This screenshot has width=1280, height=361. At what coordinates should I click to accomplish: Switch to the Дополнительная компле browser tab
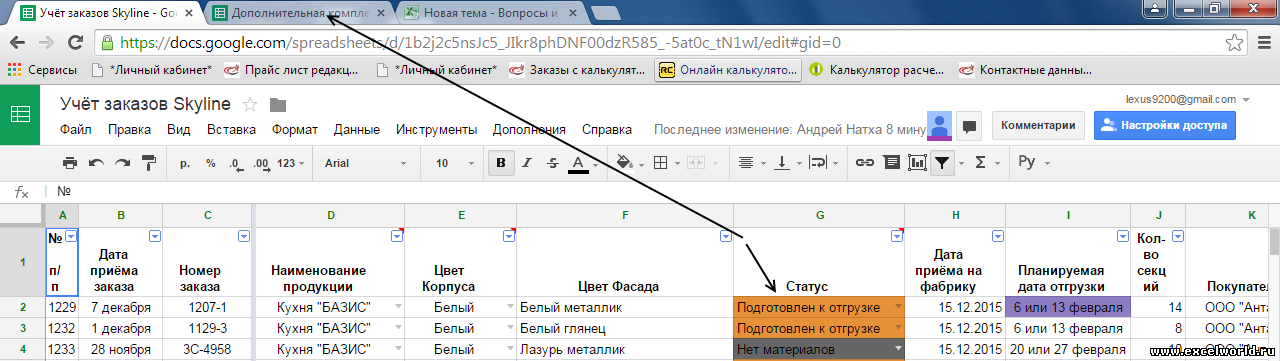click(300, 14)
